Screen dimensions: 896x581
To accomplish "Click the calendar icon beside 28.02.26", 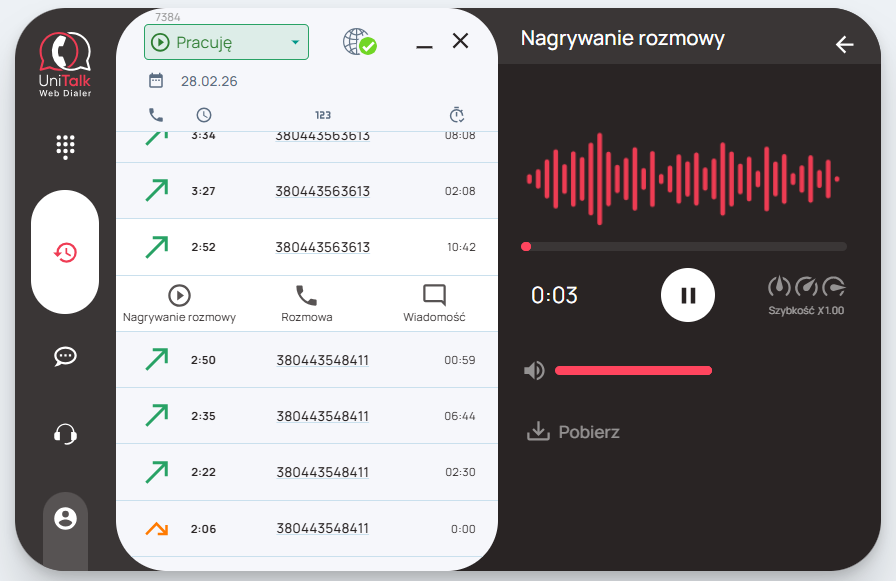I will coord(156,81).
